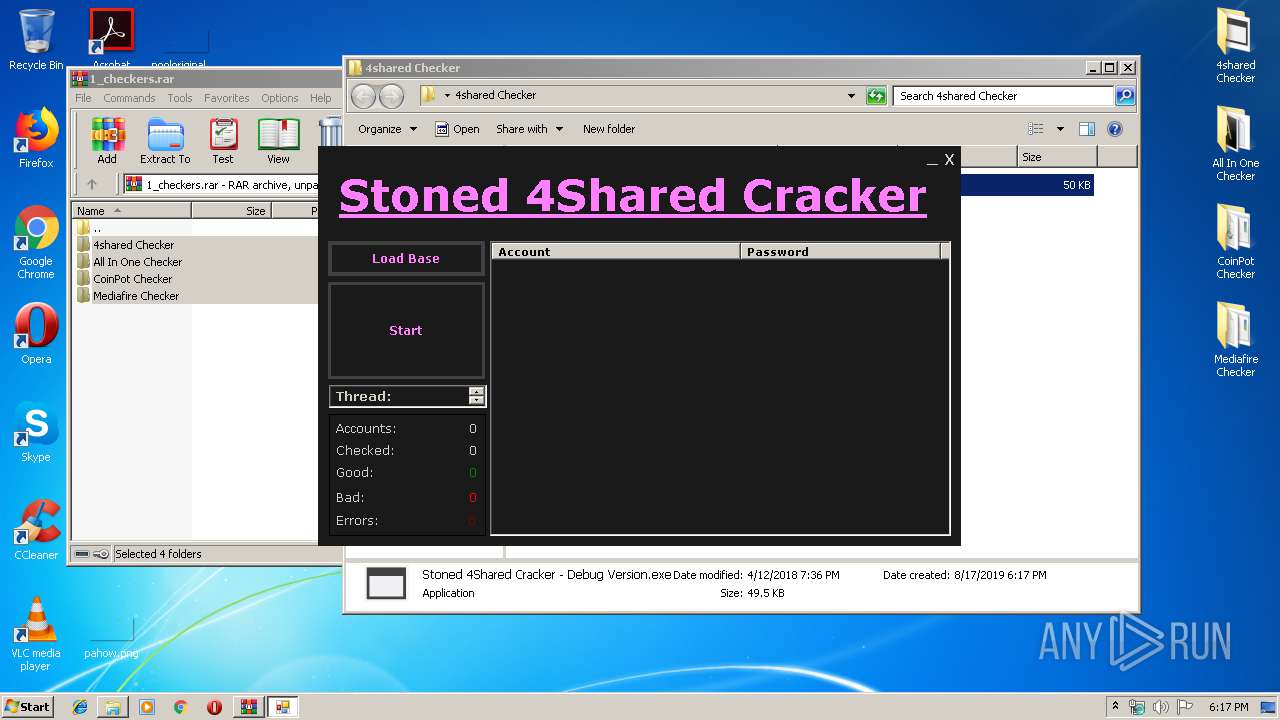Expand the view options dropdown arrow
The width and height of the screenshot is (1280, 720).
point(1060,129)
